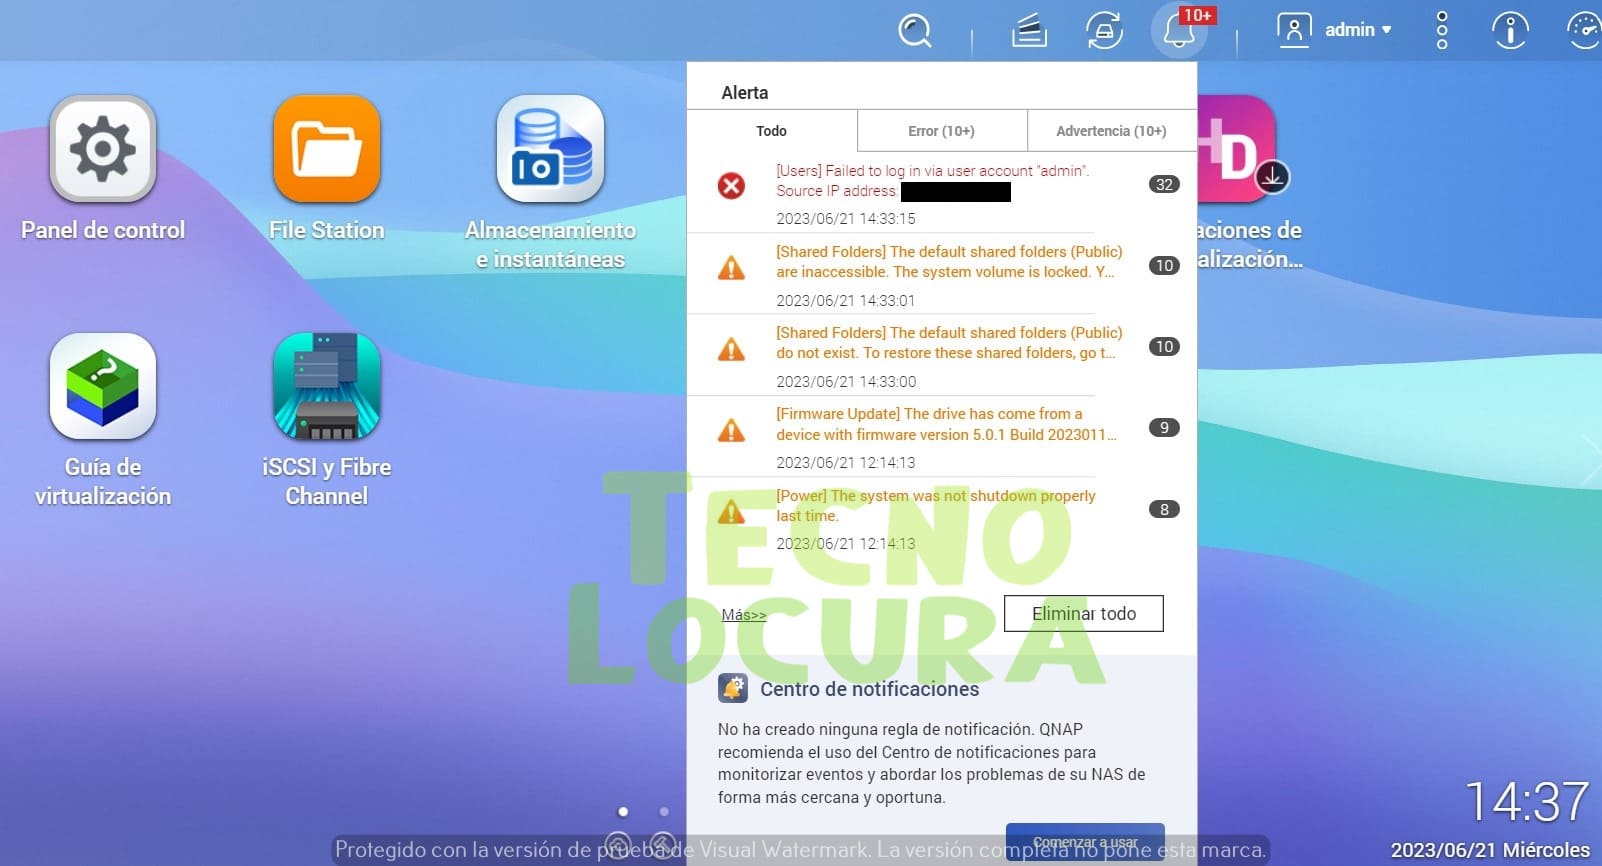Launch File Station from the desktop

(327, 149)
